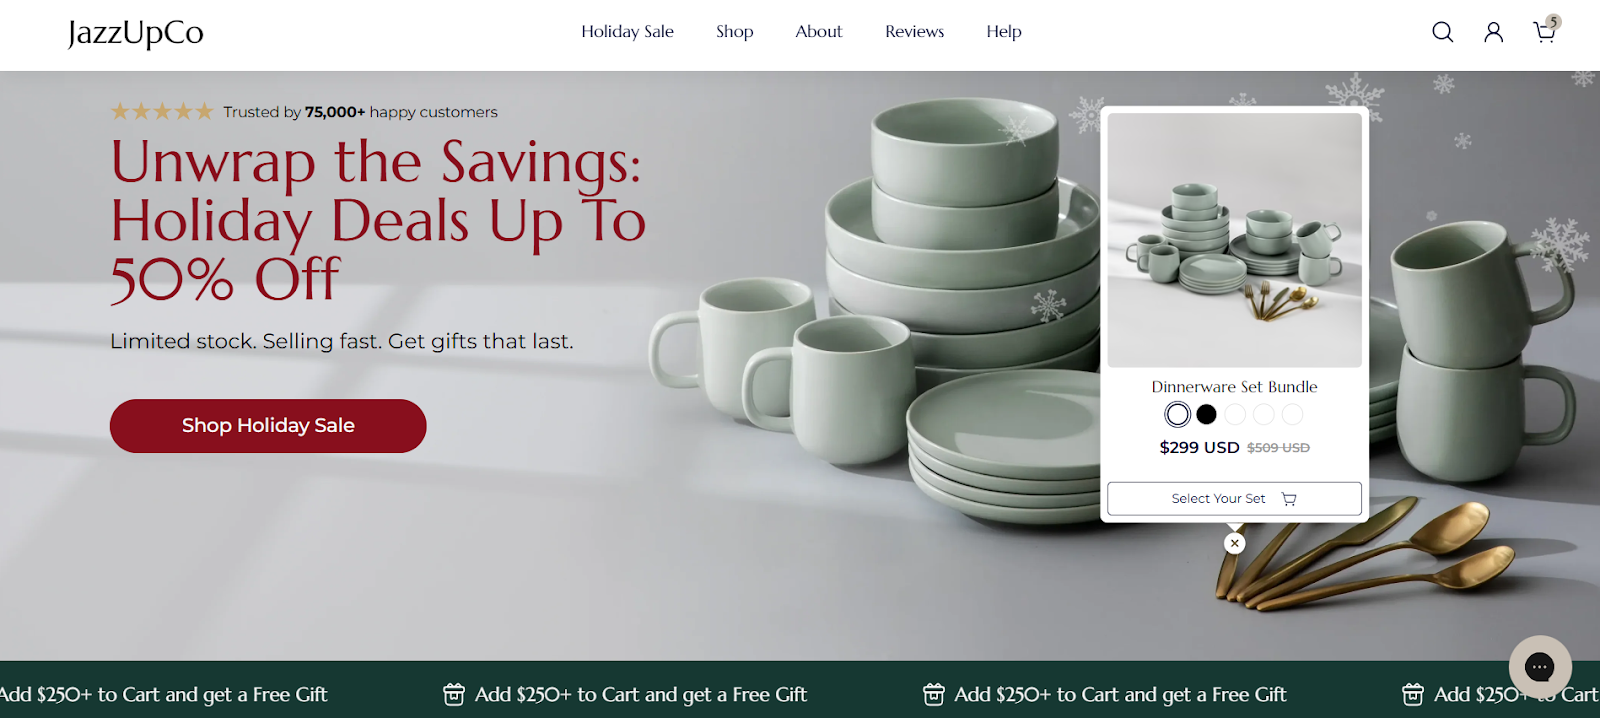Open the shopping cart icon
Image resolution: width=1600 pixels, height=718 pixels.
1546,30
